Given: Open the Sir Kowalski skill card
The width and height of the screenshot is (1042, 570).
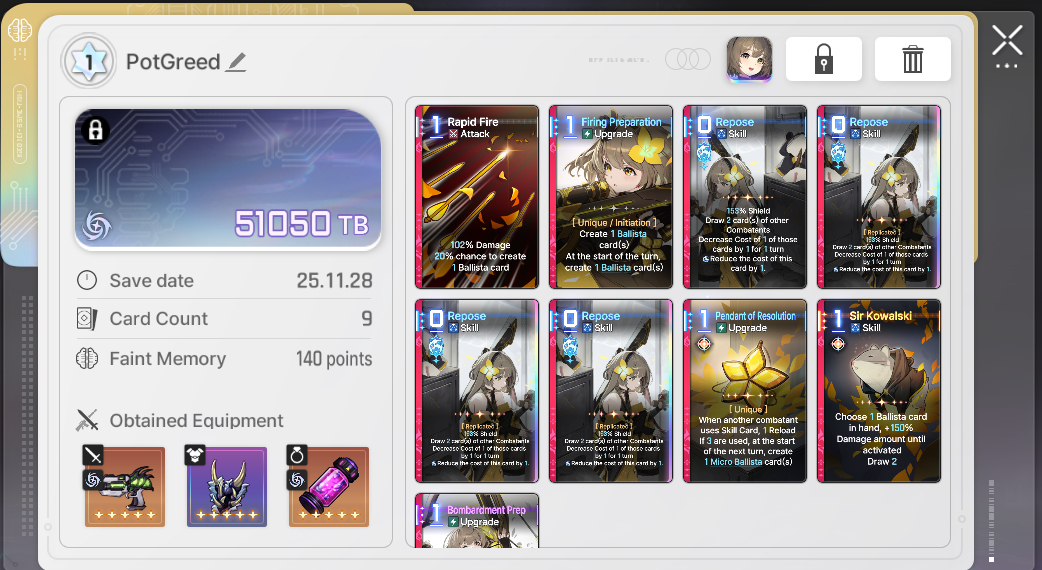Looking at the screenshot, I should coord(879,391).
